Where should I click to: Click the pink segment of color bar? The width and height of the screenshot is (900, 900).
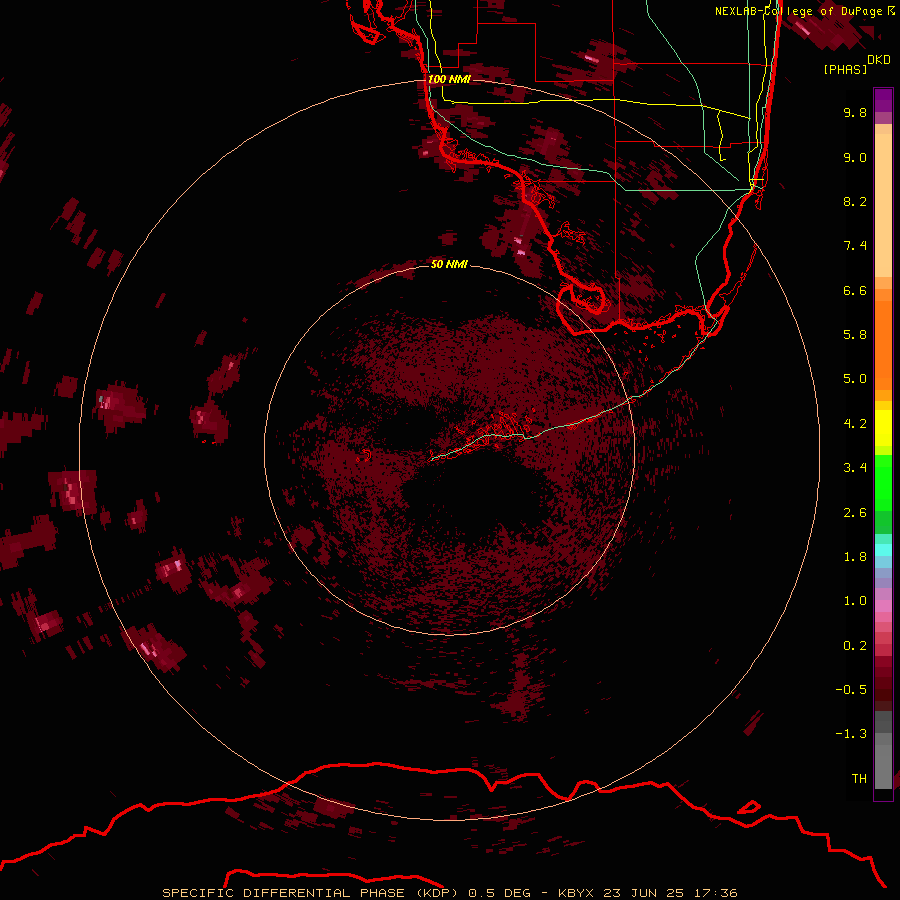(x=883, y=606)
